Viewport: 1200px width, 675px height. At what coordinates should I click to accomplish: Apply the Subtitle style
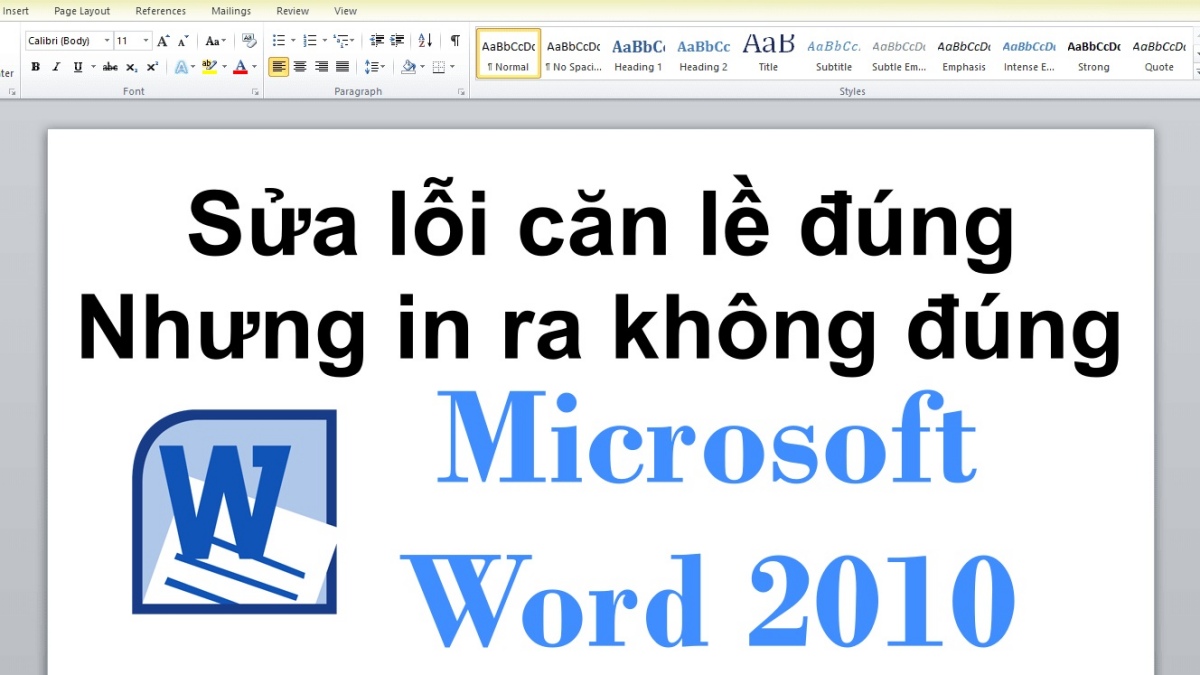[833, 54]
